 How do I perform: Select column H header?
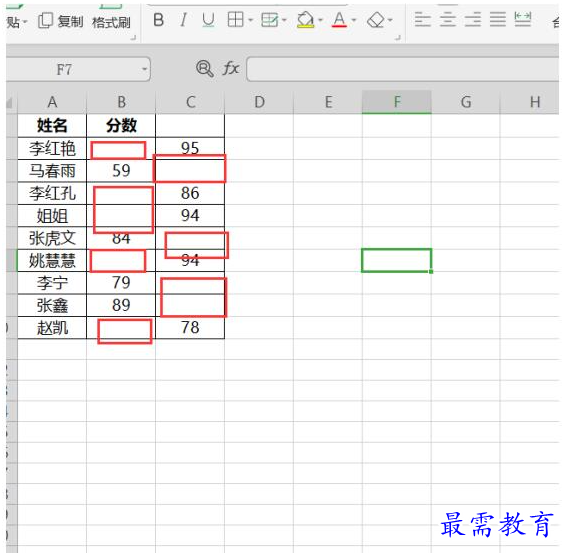click(x=530, y=102)
